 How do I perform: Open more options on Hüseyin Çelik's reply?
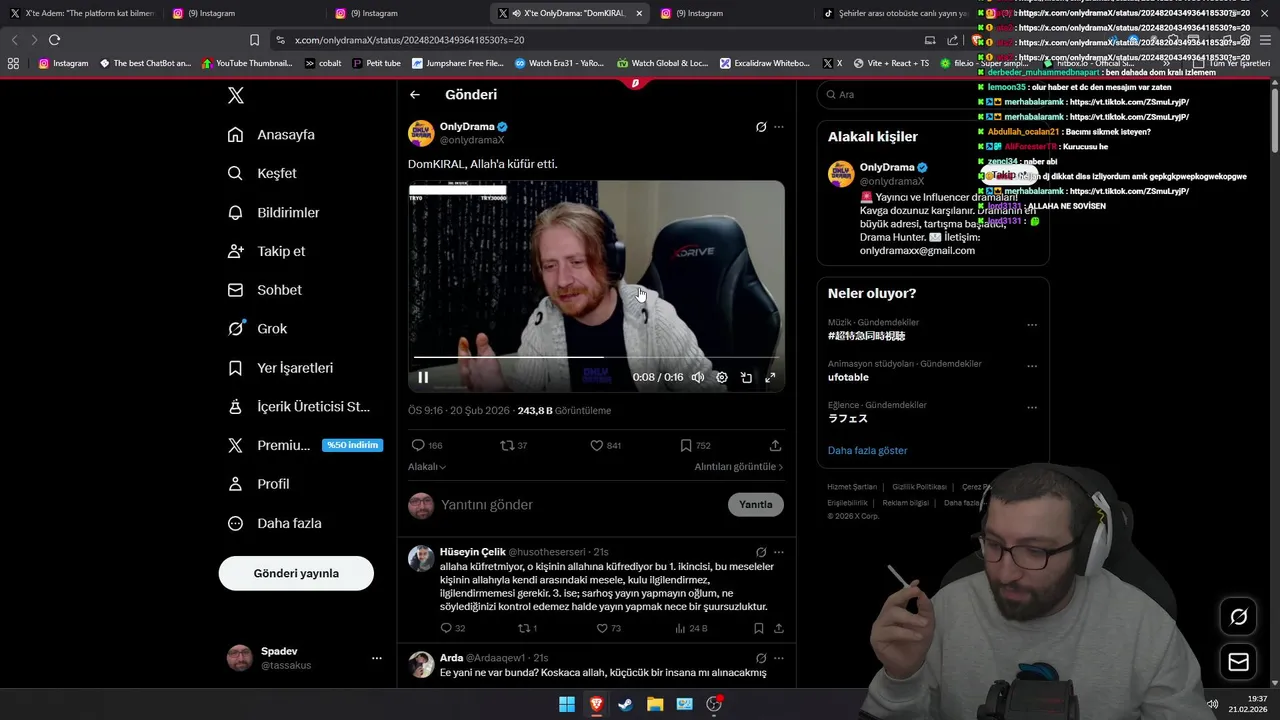pos(779,552)
